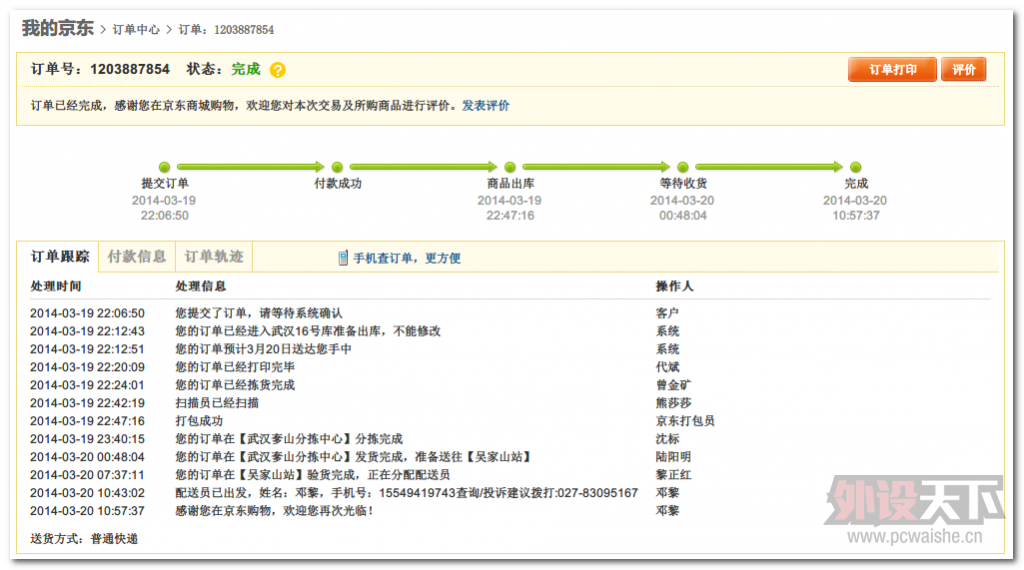Click 送货方式: 普通快递 text
The image size is (1024, 570).
click(x=84, y=539)
